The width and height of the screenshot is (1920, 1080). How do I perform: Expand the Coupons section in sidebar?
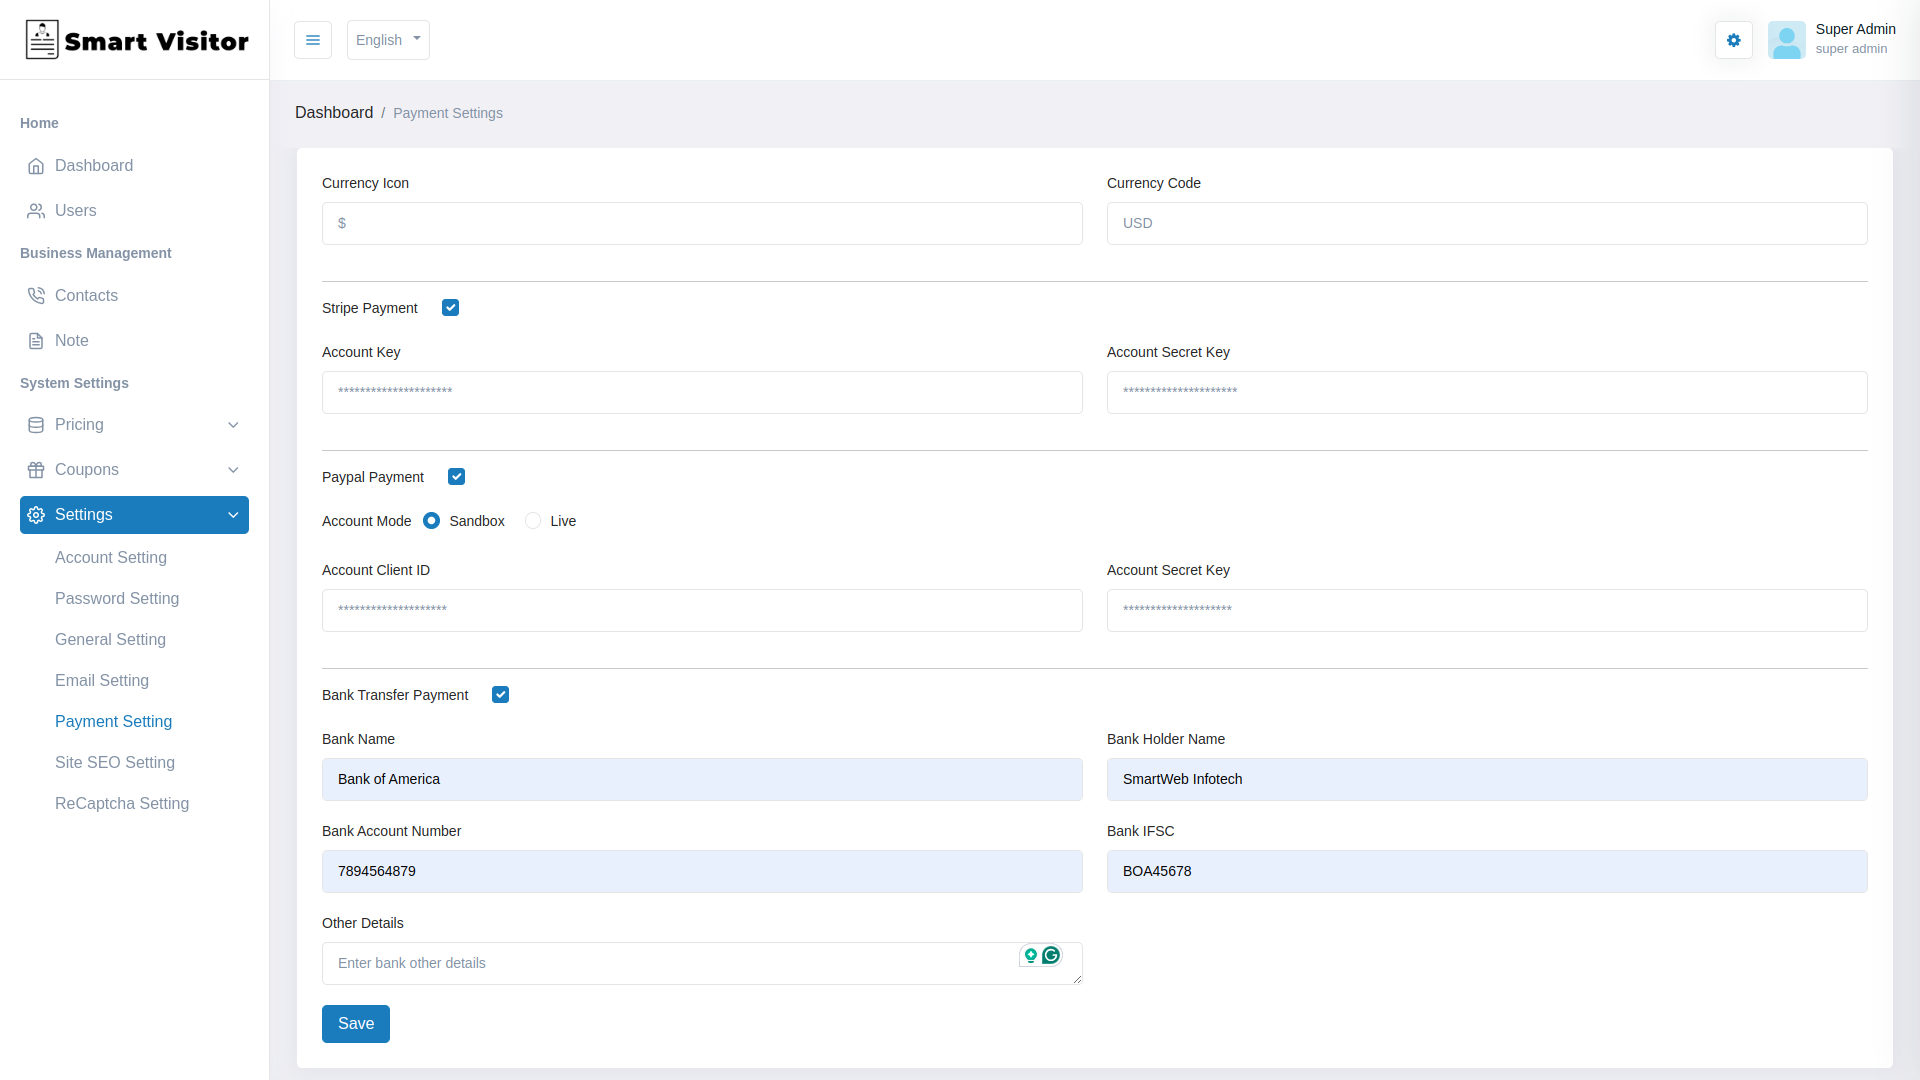[133, 469]
